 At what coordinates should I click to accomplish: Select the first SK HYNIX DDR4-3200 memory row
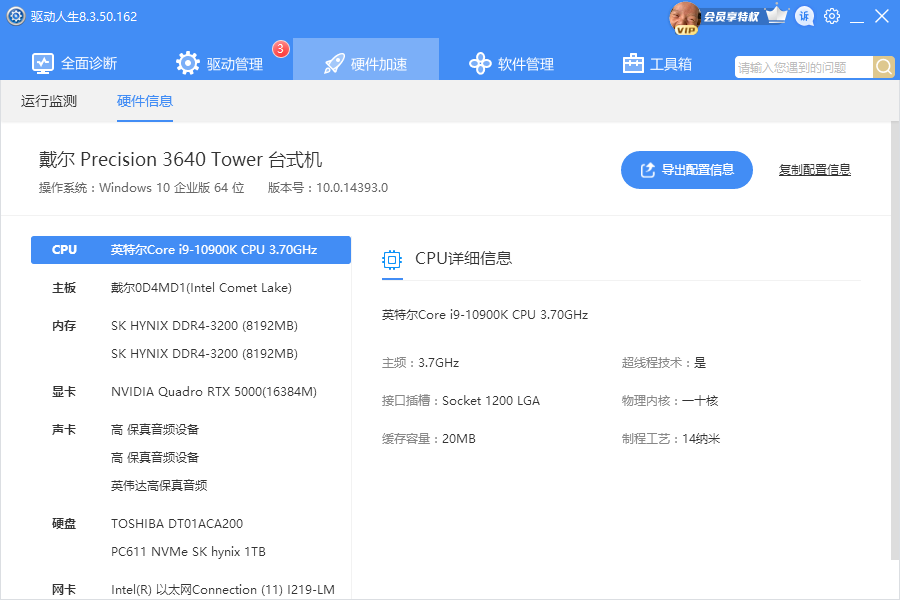[191, 326]
